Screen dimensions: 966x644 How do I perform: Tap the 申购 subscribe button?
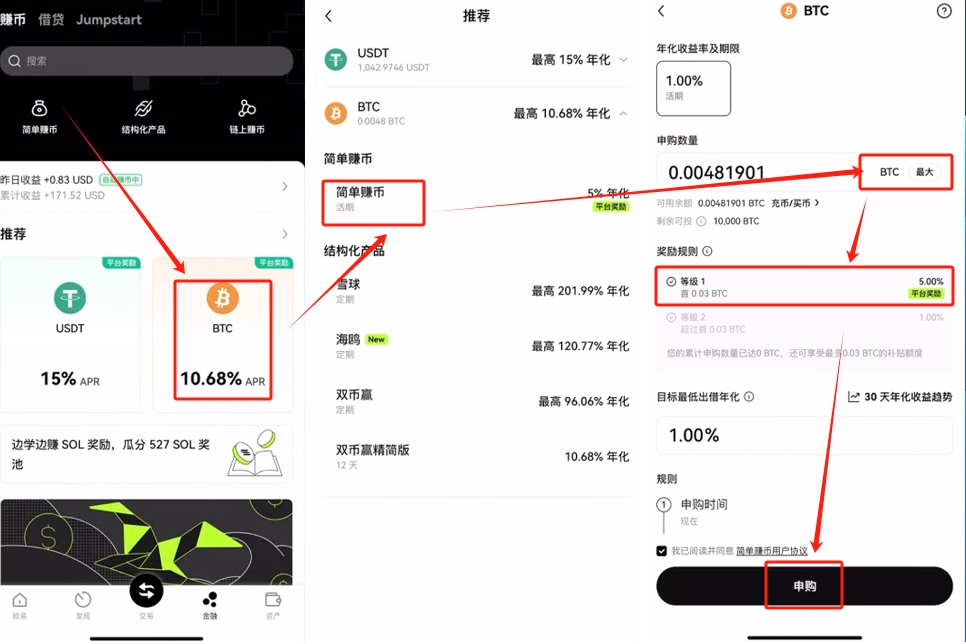pyautogui.click(x=805, y=585)
